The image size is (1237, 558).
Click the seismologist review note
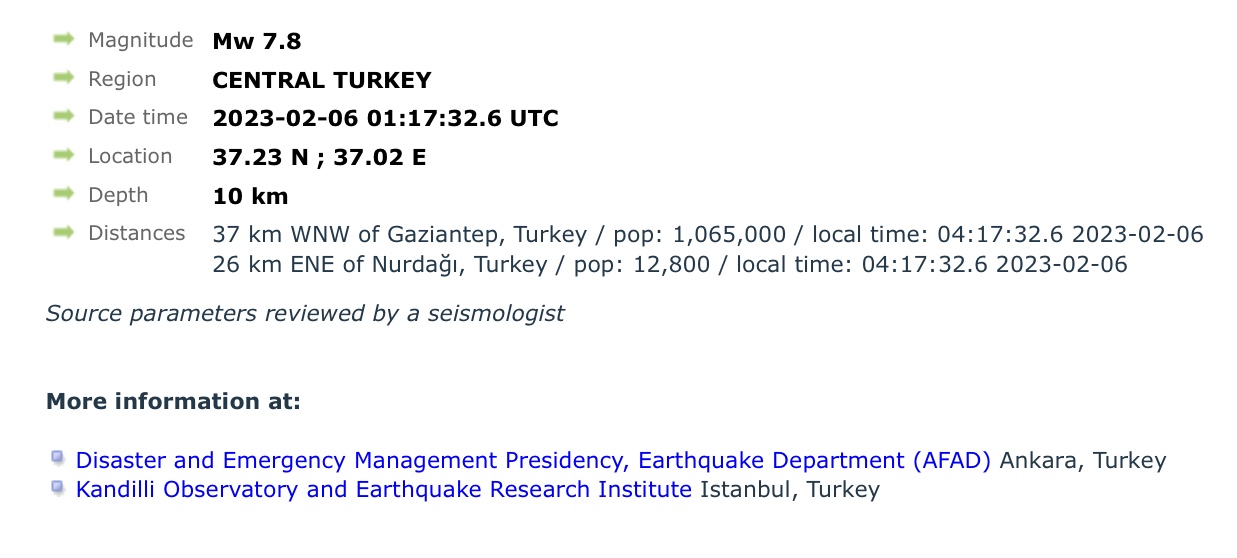click(x=305, y=314)
